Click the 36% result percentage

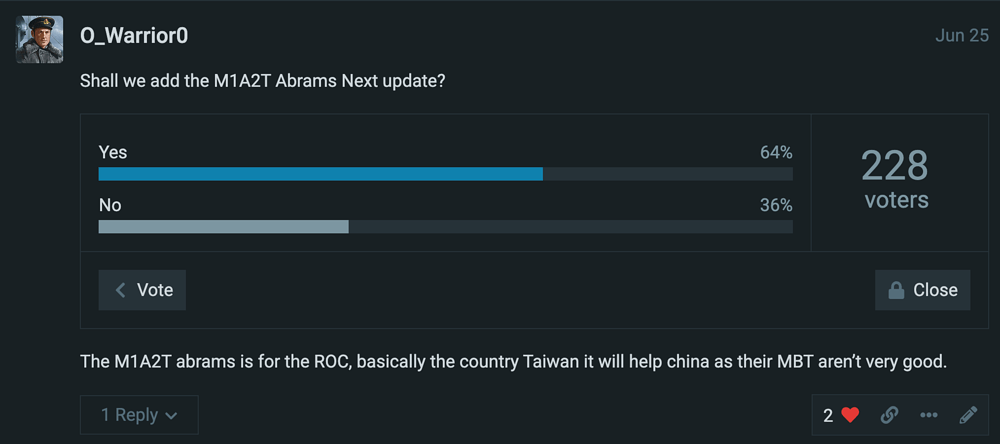point(776,205)
